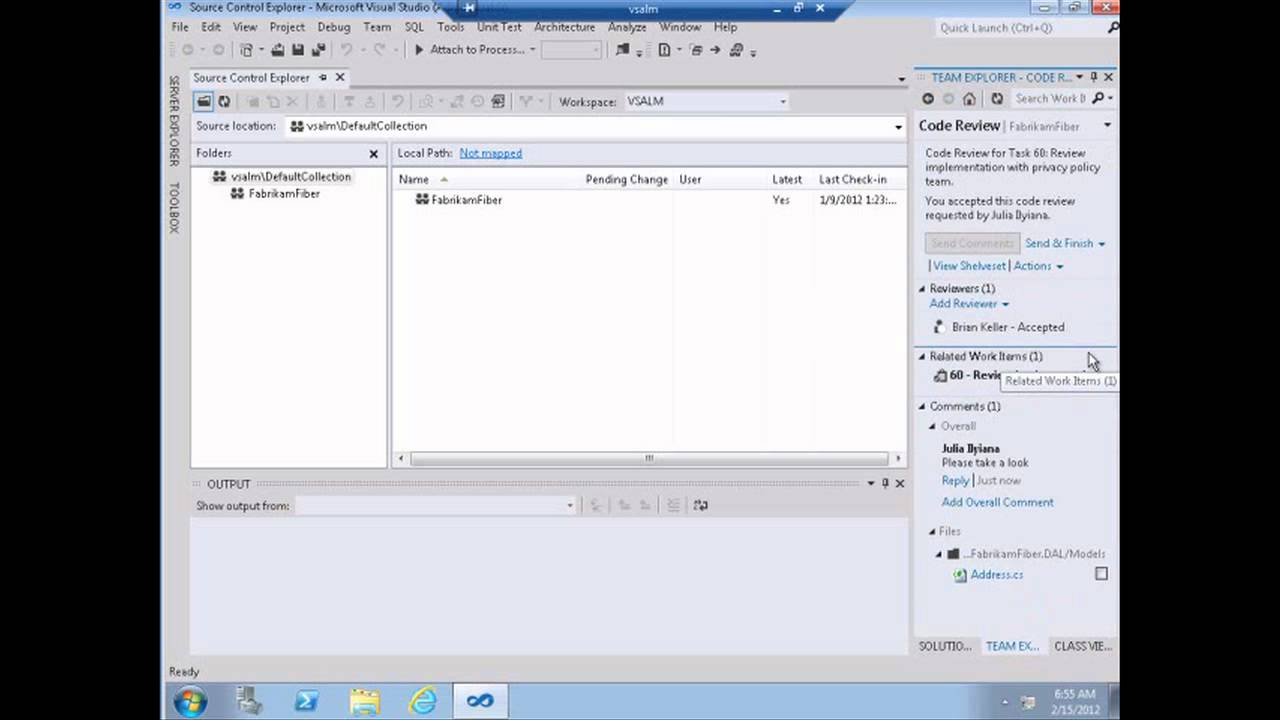Click the Team Explorer Home icon
1280x720 pixels.
(969, 99)
